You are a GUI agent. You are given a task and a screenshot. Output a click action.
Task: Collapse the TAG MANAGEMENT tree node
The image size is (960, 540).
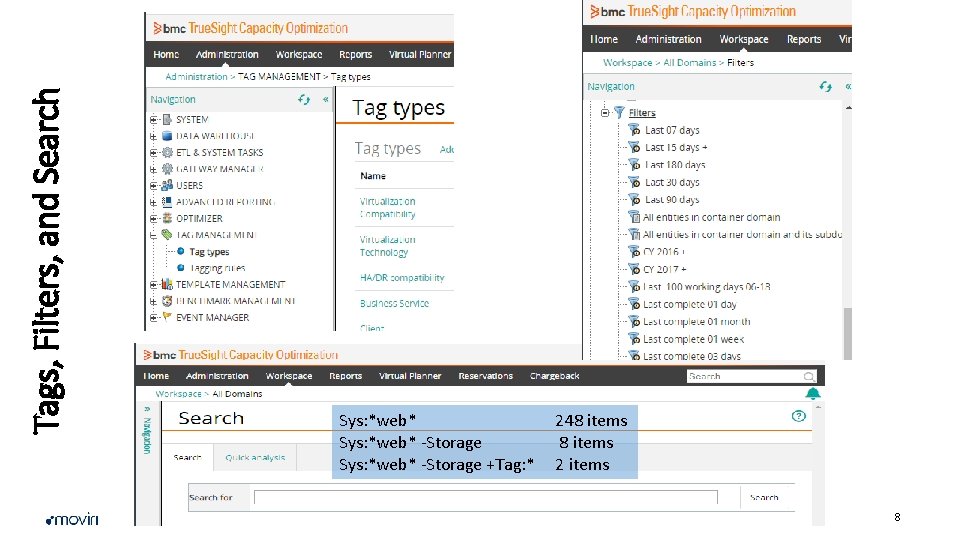[154, 235]
